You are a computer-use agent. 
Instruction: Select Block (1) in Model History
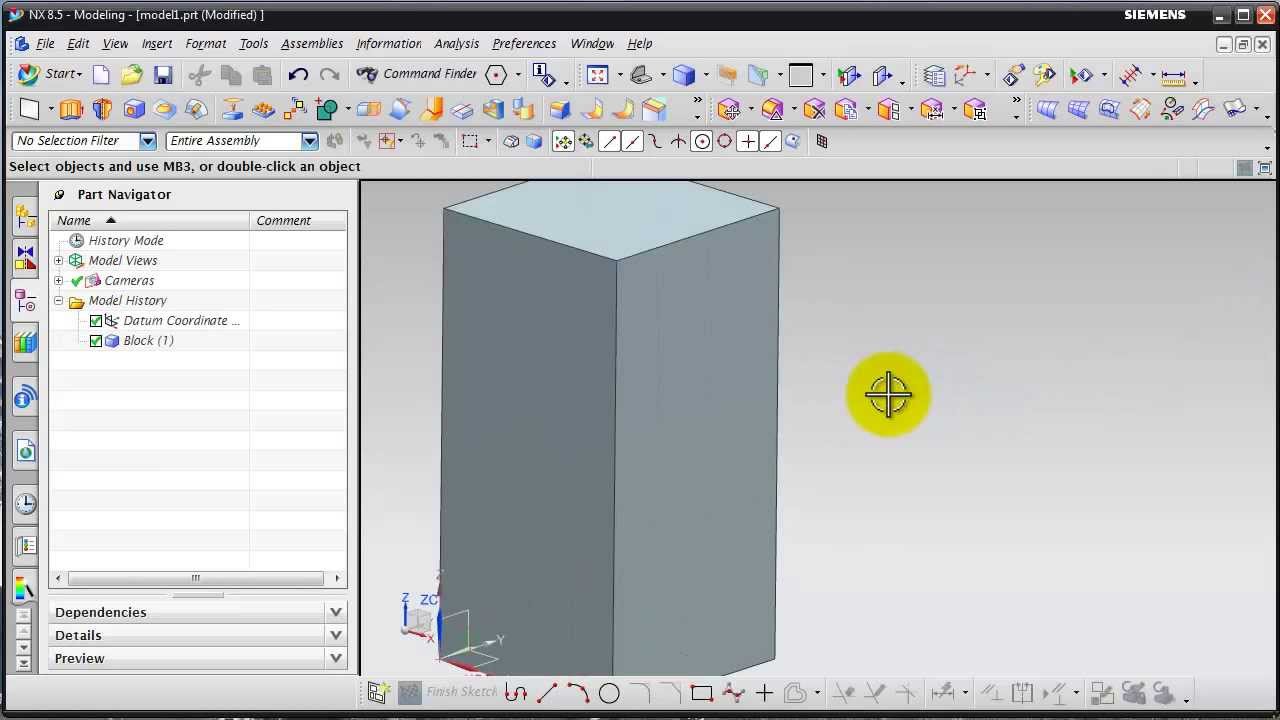click(148, 341)
